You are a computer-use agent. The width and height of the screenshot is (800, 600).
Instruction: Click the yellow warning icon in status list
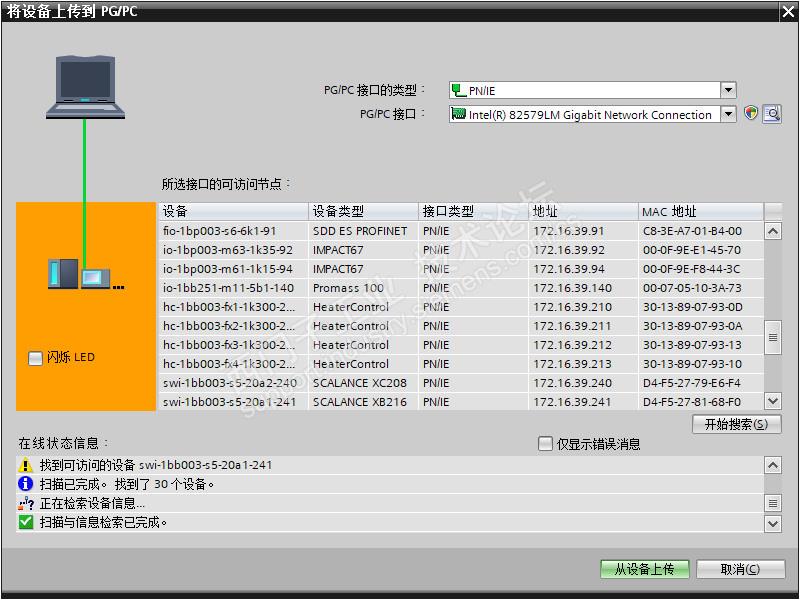[25, 465]
